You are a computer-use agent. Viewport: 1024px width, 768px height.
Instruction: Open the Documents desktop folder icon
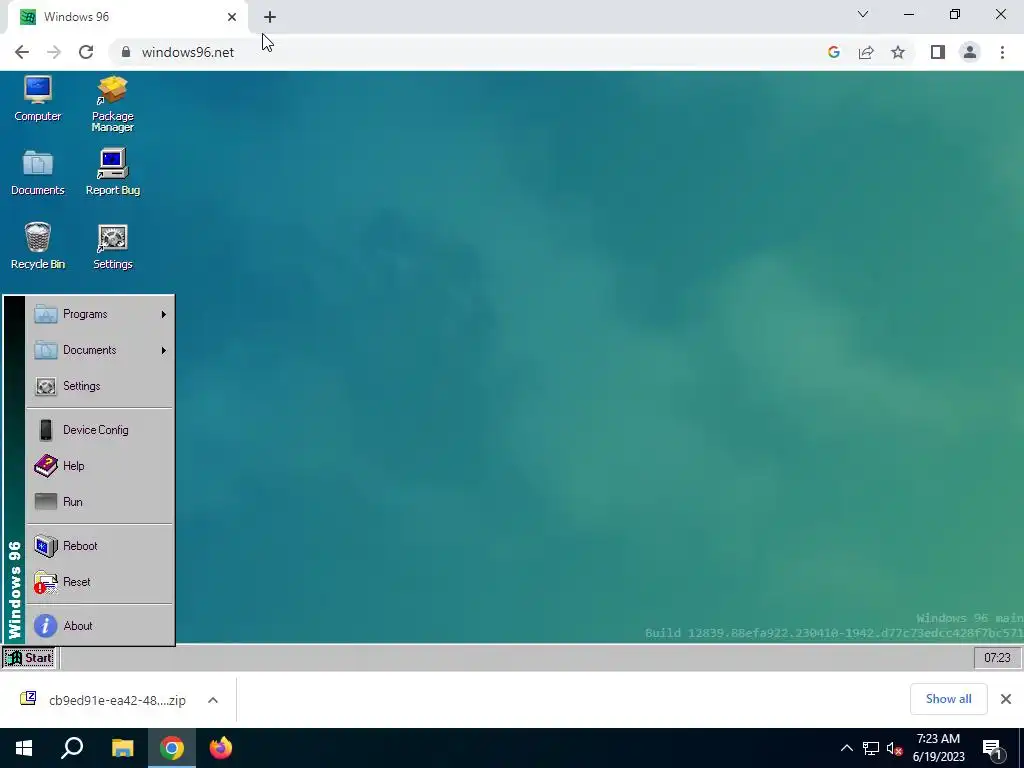click(x=37, y=172)
